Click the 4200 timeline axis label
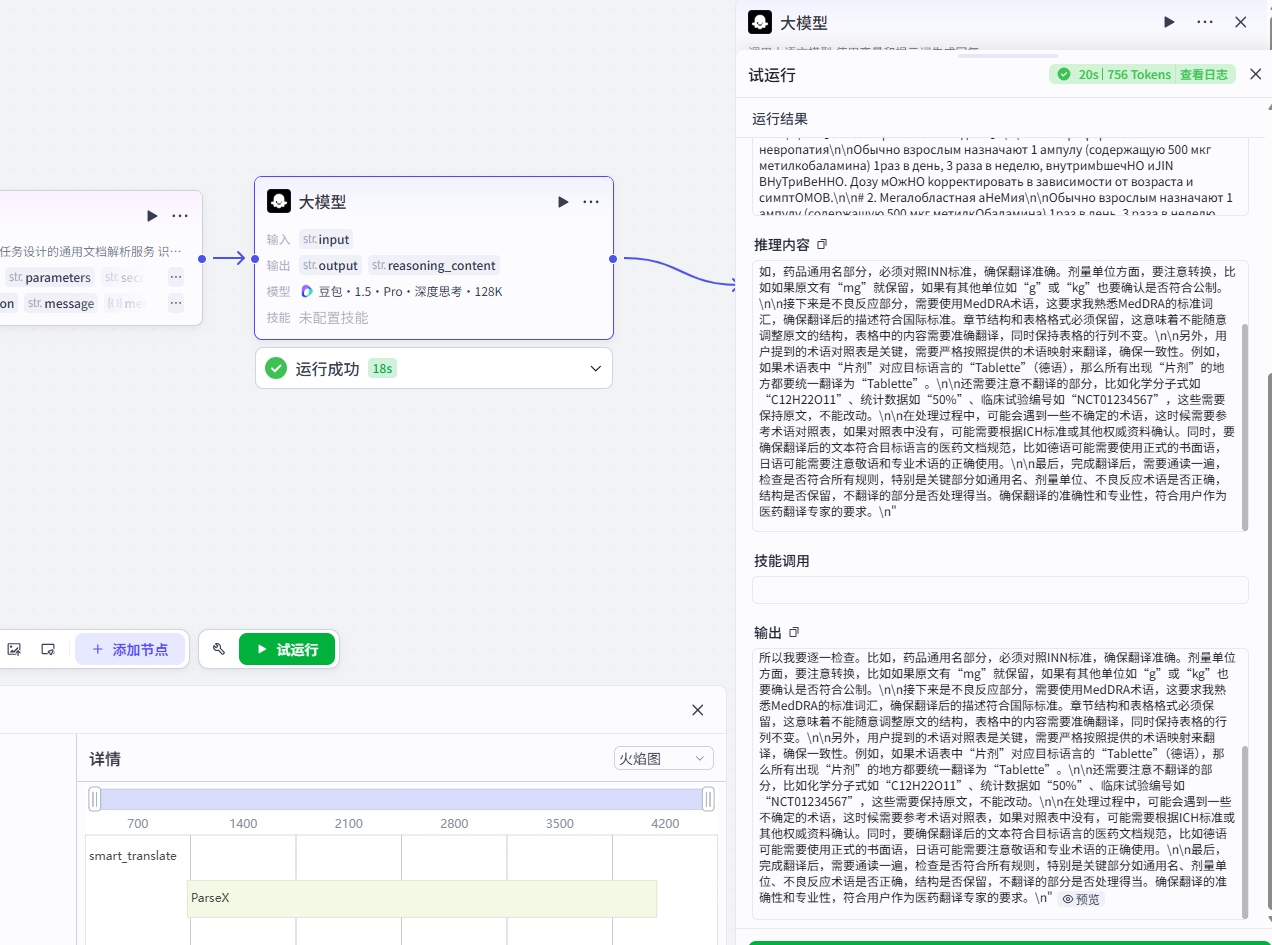Screen dimensions: 1272x945 (x=665, y=823)
